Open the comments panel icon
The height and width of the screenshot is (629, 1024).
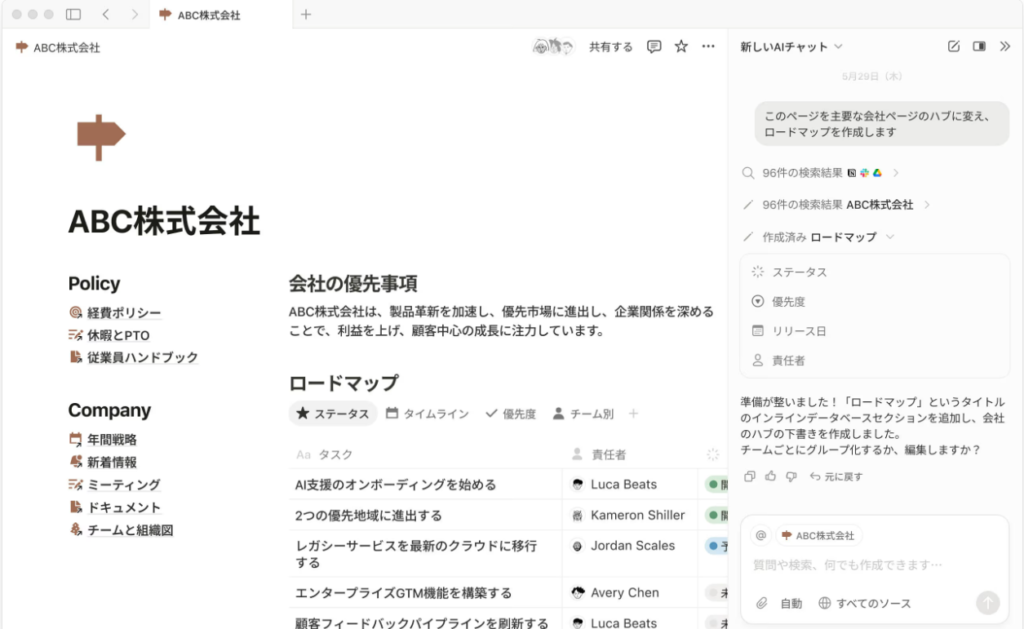653,45
